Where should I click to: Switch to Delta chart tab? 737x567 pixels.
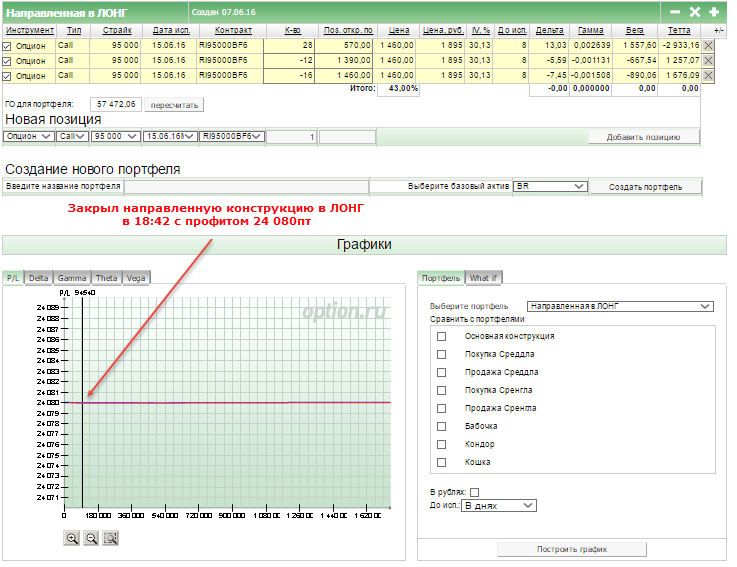coord(39,278)
